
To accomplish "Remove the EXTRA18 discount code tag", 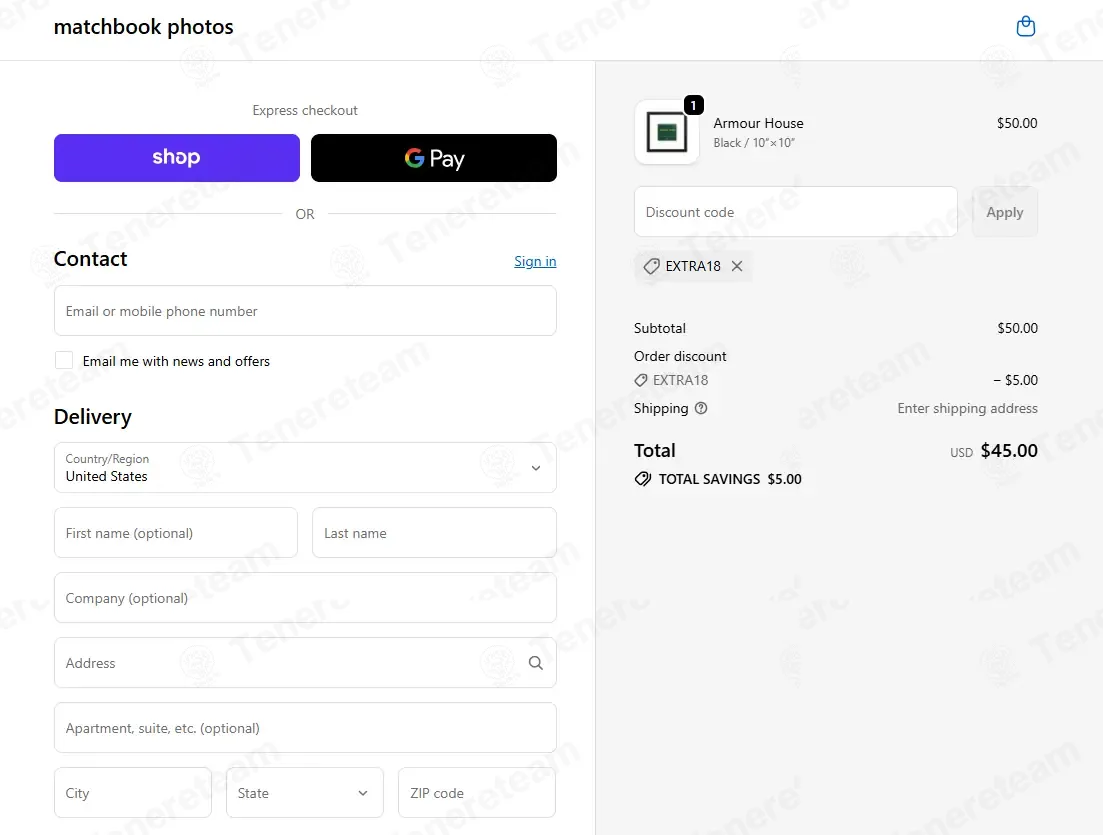I will pyautogui.click(x=737, y=266).
